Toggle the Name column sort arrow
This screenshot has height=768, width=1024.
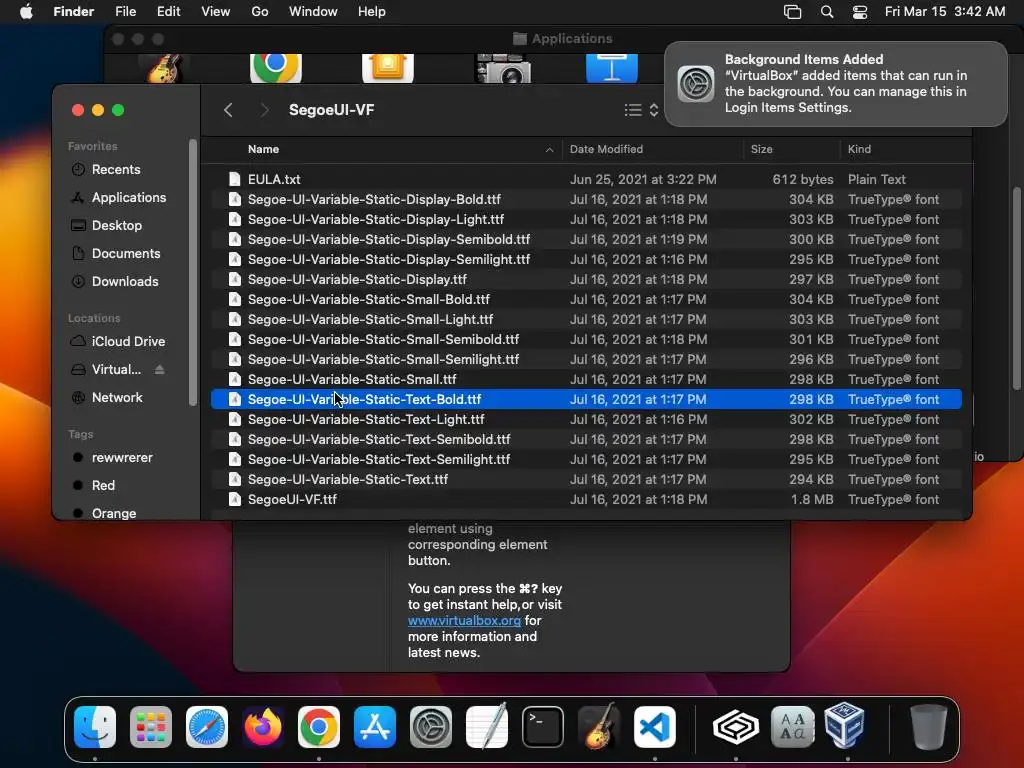click(x=549, y=150)
